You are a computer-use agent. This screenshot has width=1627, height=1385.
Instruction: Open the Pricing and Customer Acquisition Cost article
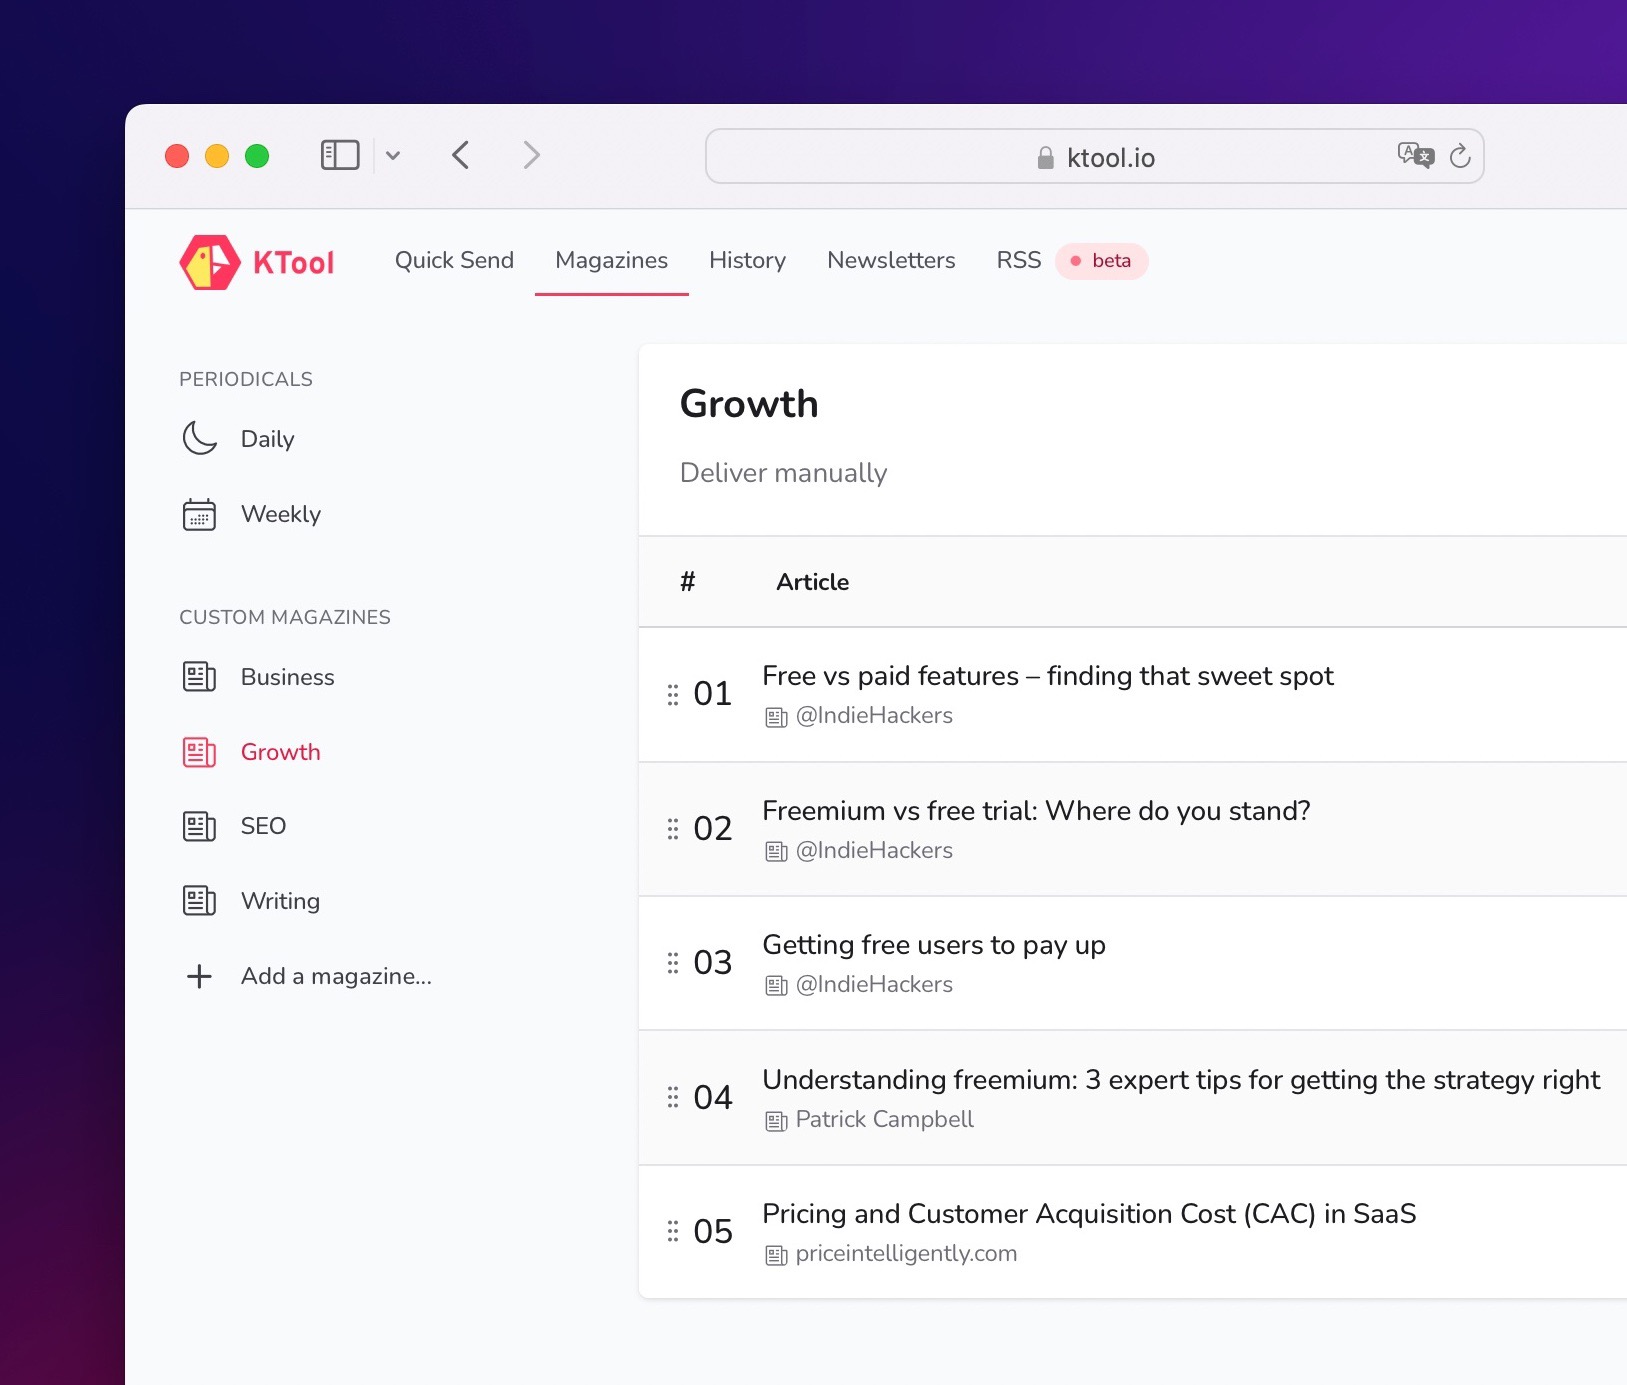[x=1088, y=1213]
